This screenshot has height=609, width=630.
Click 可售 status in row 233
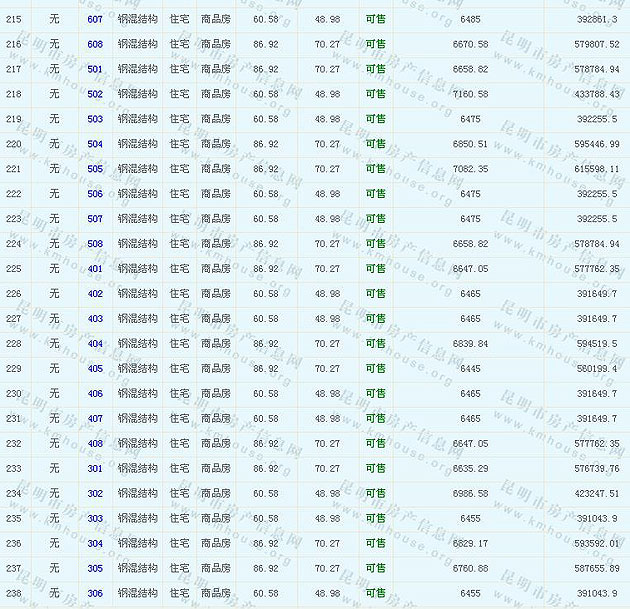click(375, 469)
